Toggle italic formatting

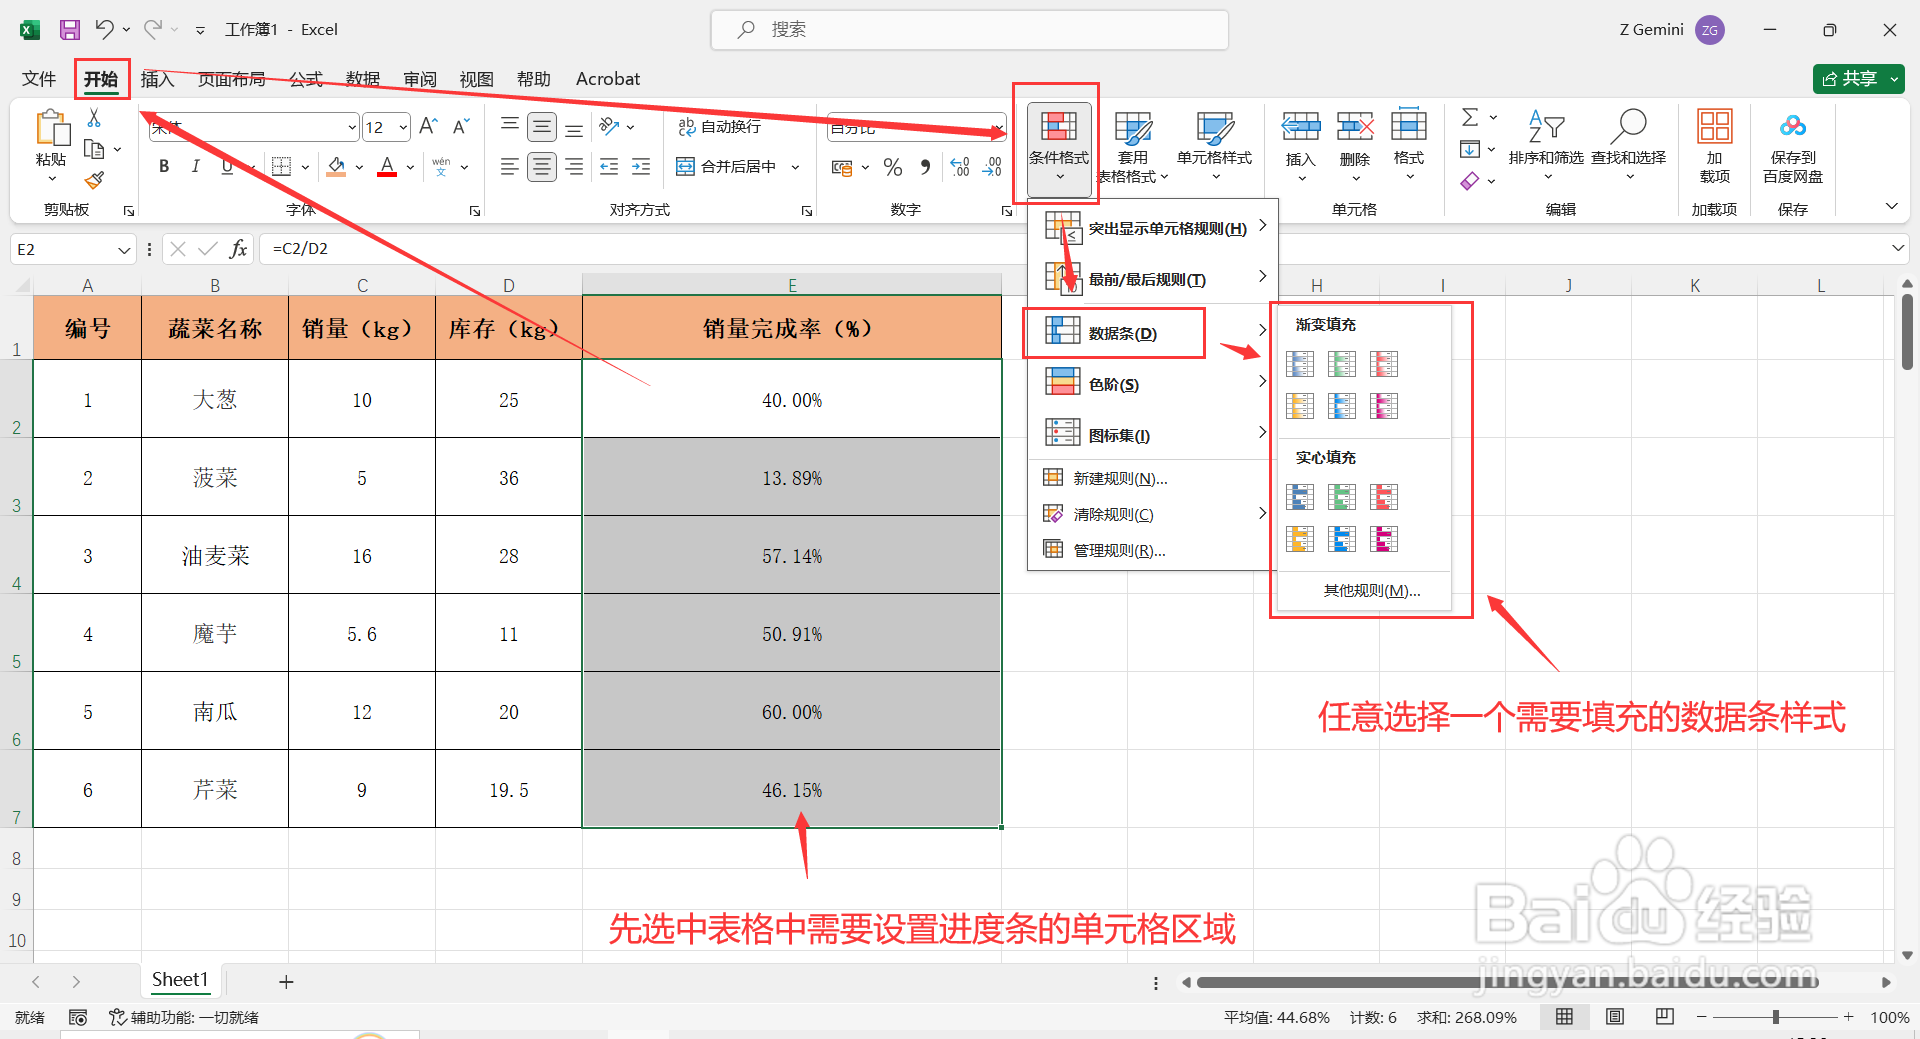click(x=196, y=166)
